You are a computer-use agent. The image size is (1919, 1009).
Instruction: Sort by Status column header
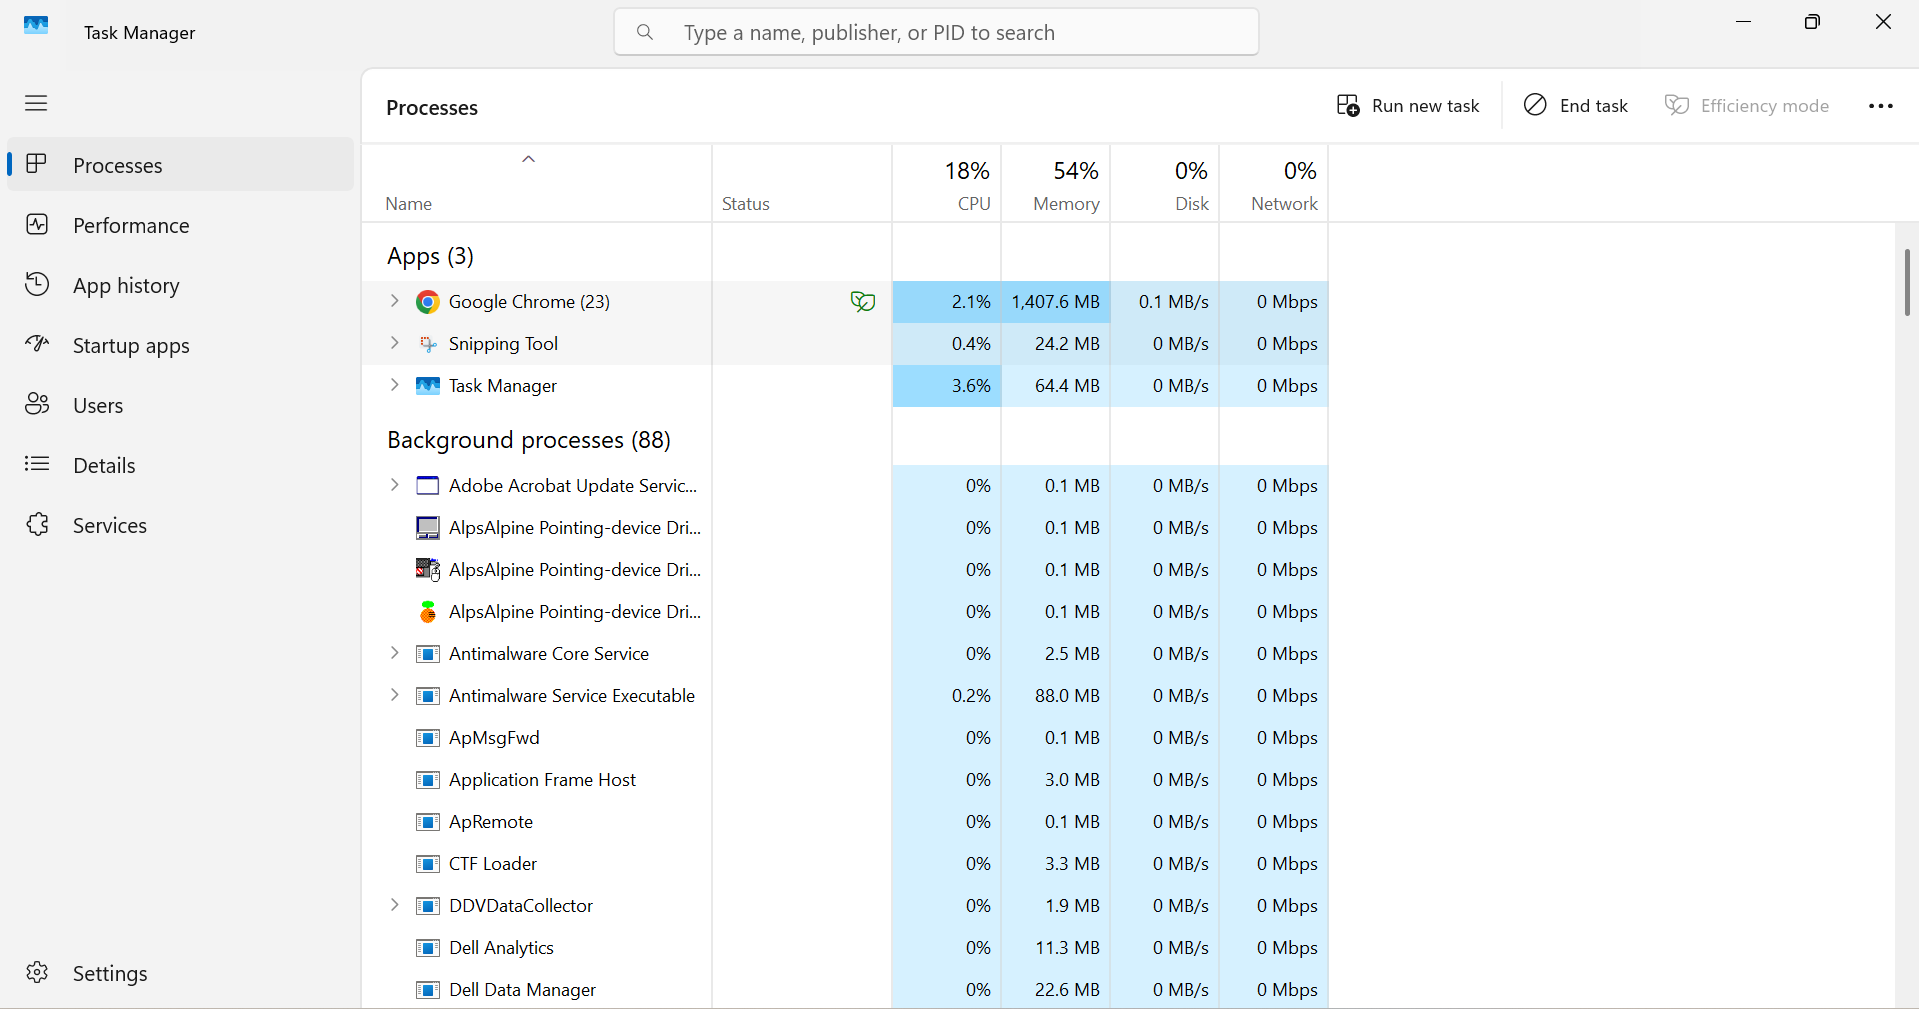[x=802, y=184]
